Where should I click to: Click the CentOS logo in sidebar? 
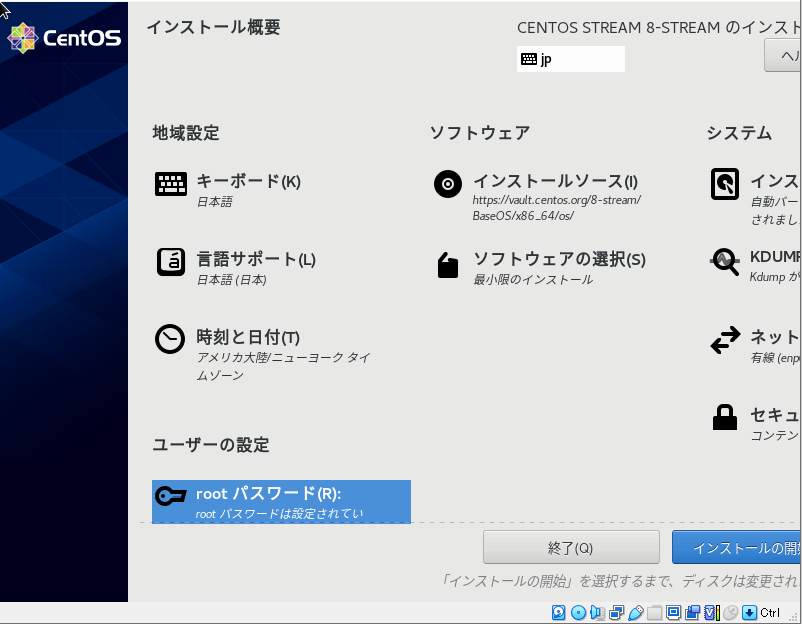tap(64, 38)
